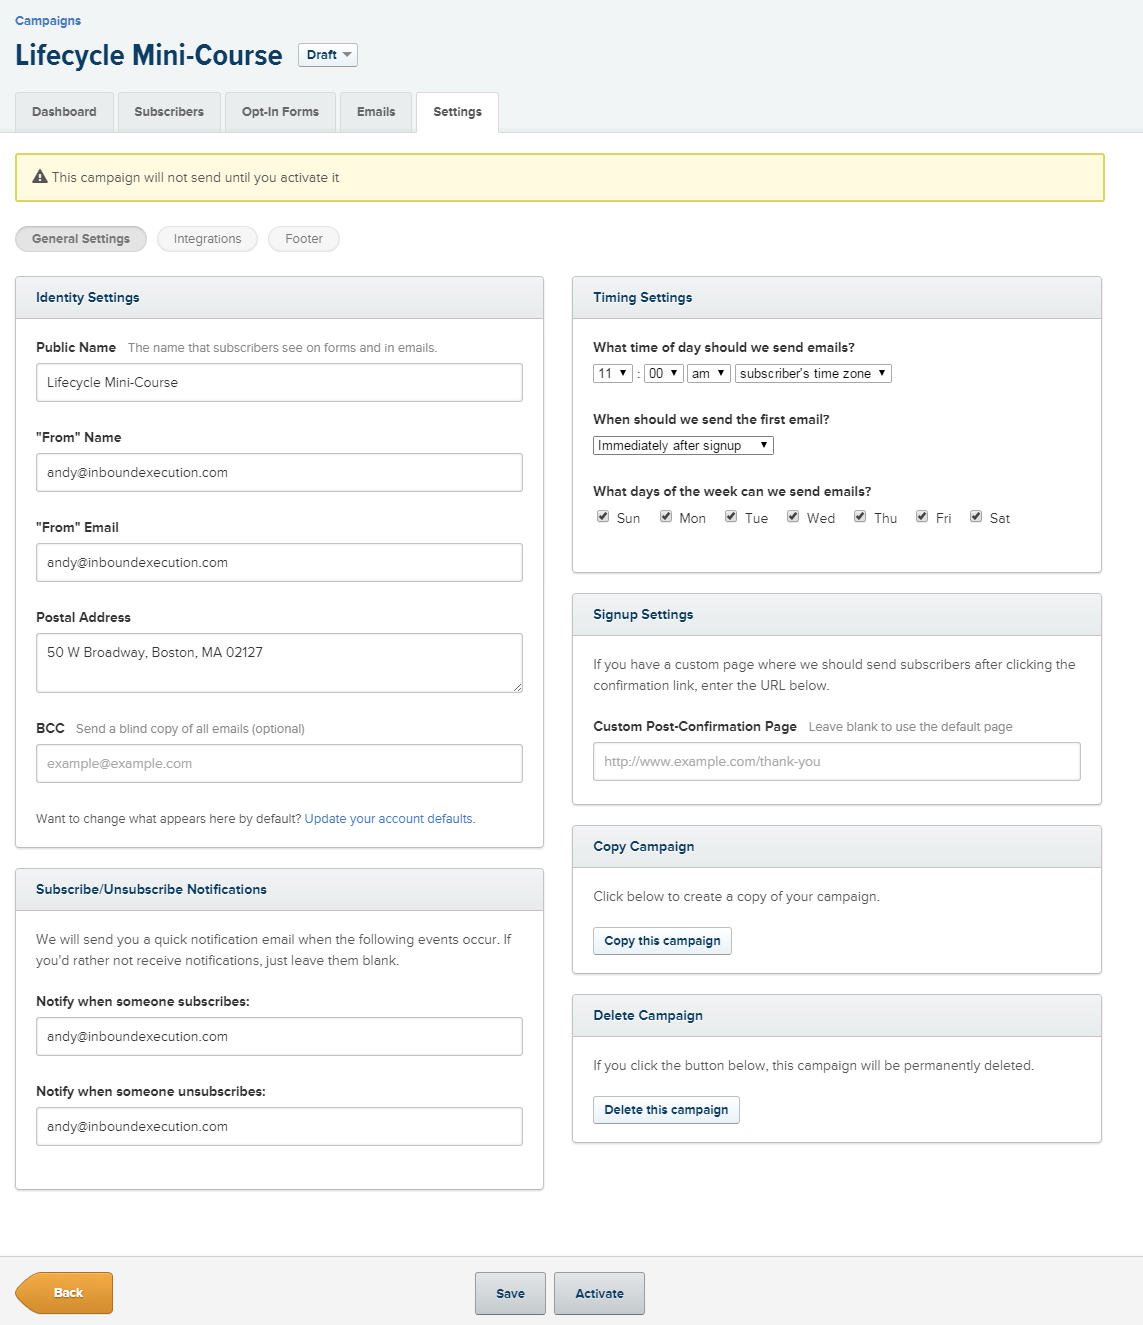Click the Campaigns breadcrumb link
The height and width of the screenshot is (1325, 1143).
48,20
